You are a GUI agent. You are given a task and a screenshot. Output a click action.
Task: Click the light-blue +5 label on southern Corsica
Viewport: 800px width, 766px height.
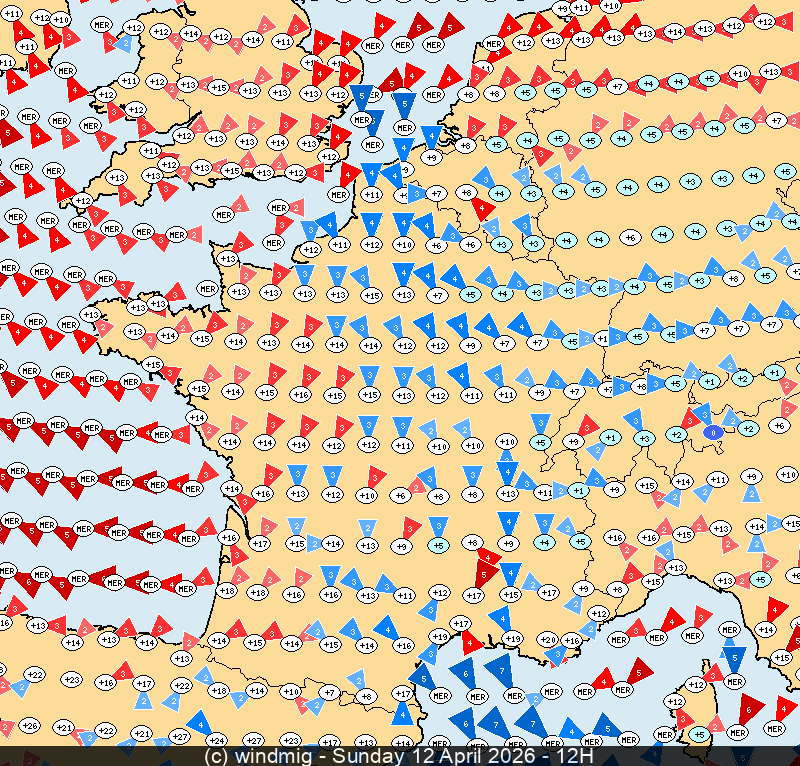700,735
